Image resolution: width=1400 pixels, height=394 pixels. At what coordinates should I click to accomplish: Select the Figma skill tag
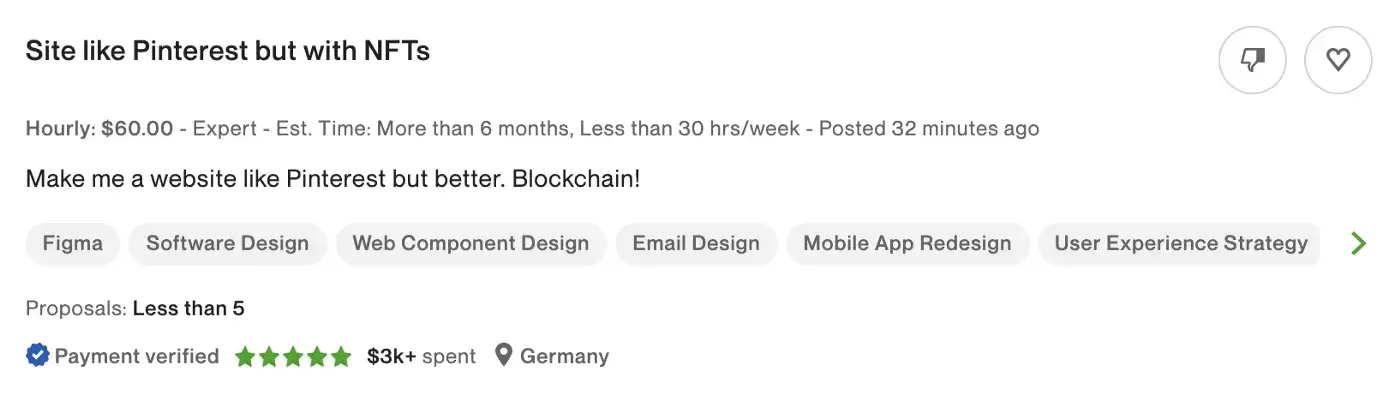pyautogui.click(x=72, y=244)
